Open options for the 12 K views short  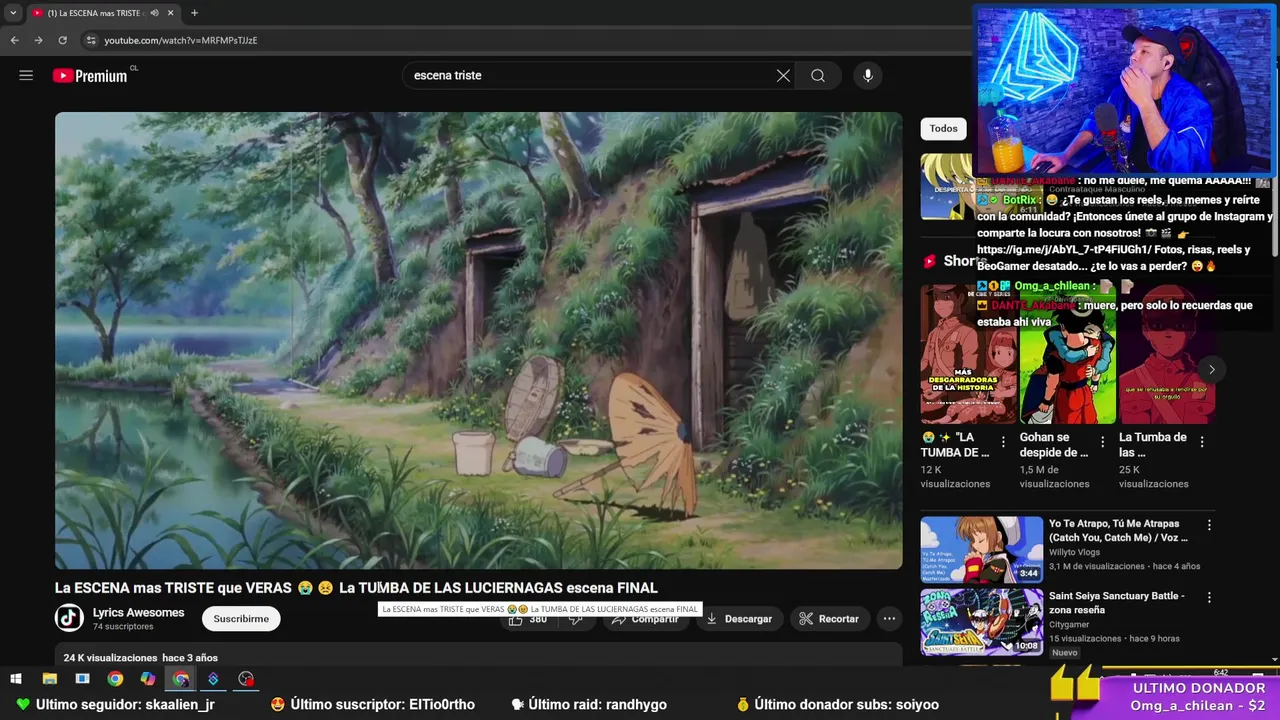click(x=1003, y=441)
